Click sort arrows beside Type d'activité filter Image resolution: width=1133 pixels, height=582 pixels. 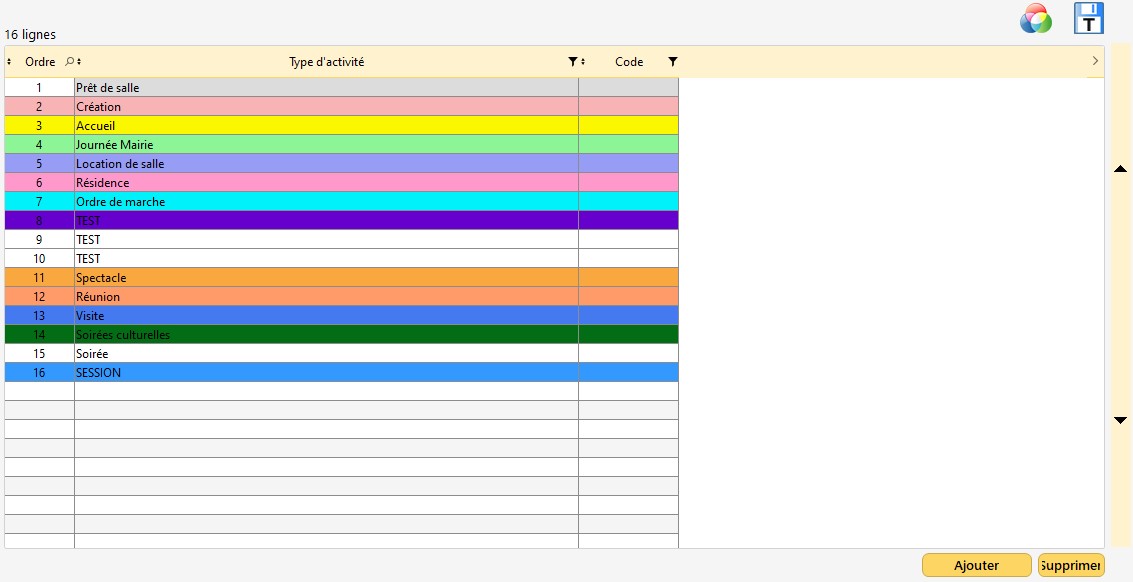583,62
